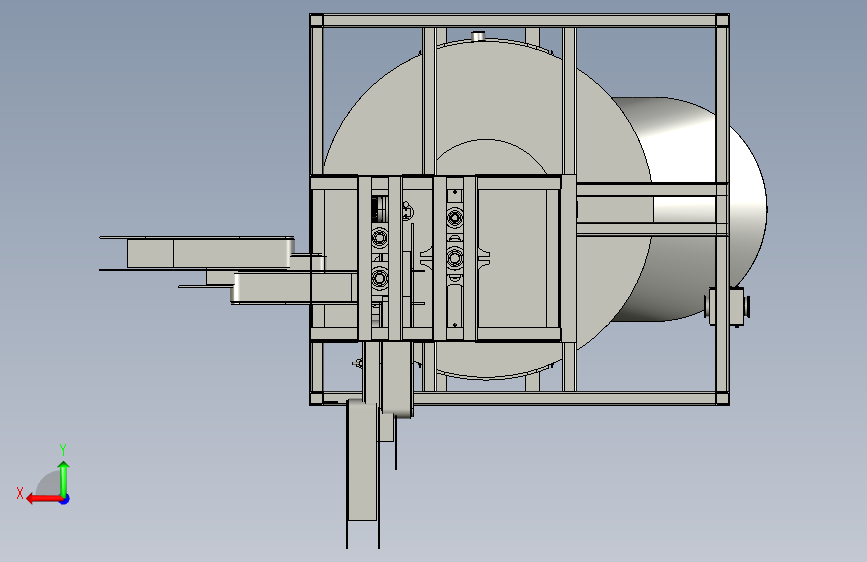This screenshot has height=562, width=867.
Task: Select the top horizontal frame beam
Action: coord(519,21)
